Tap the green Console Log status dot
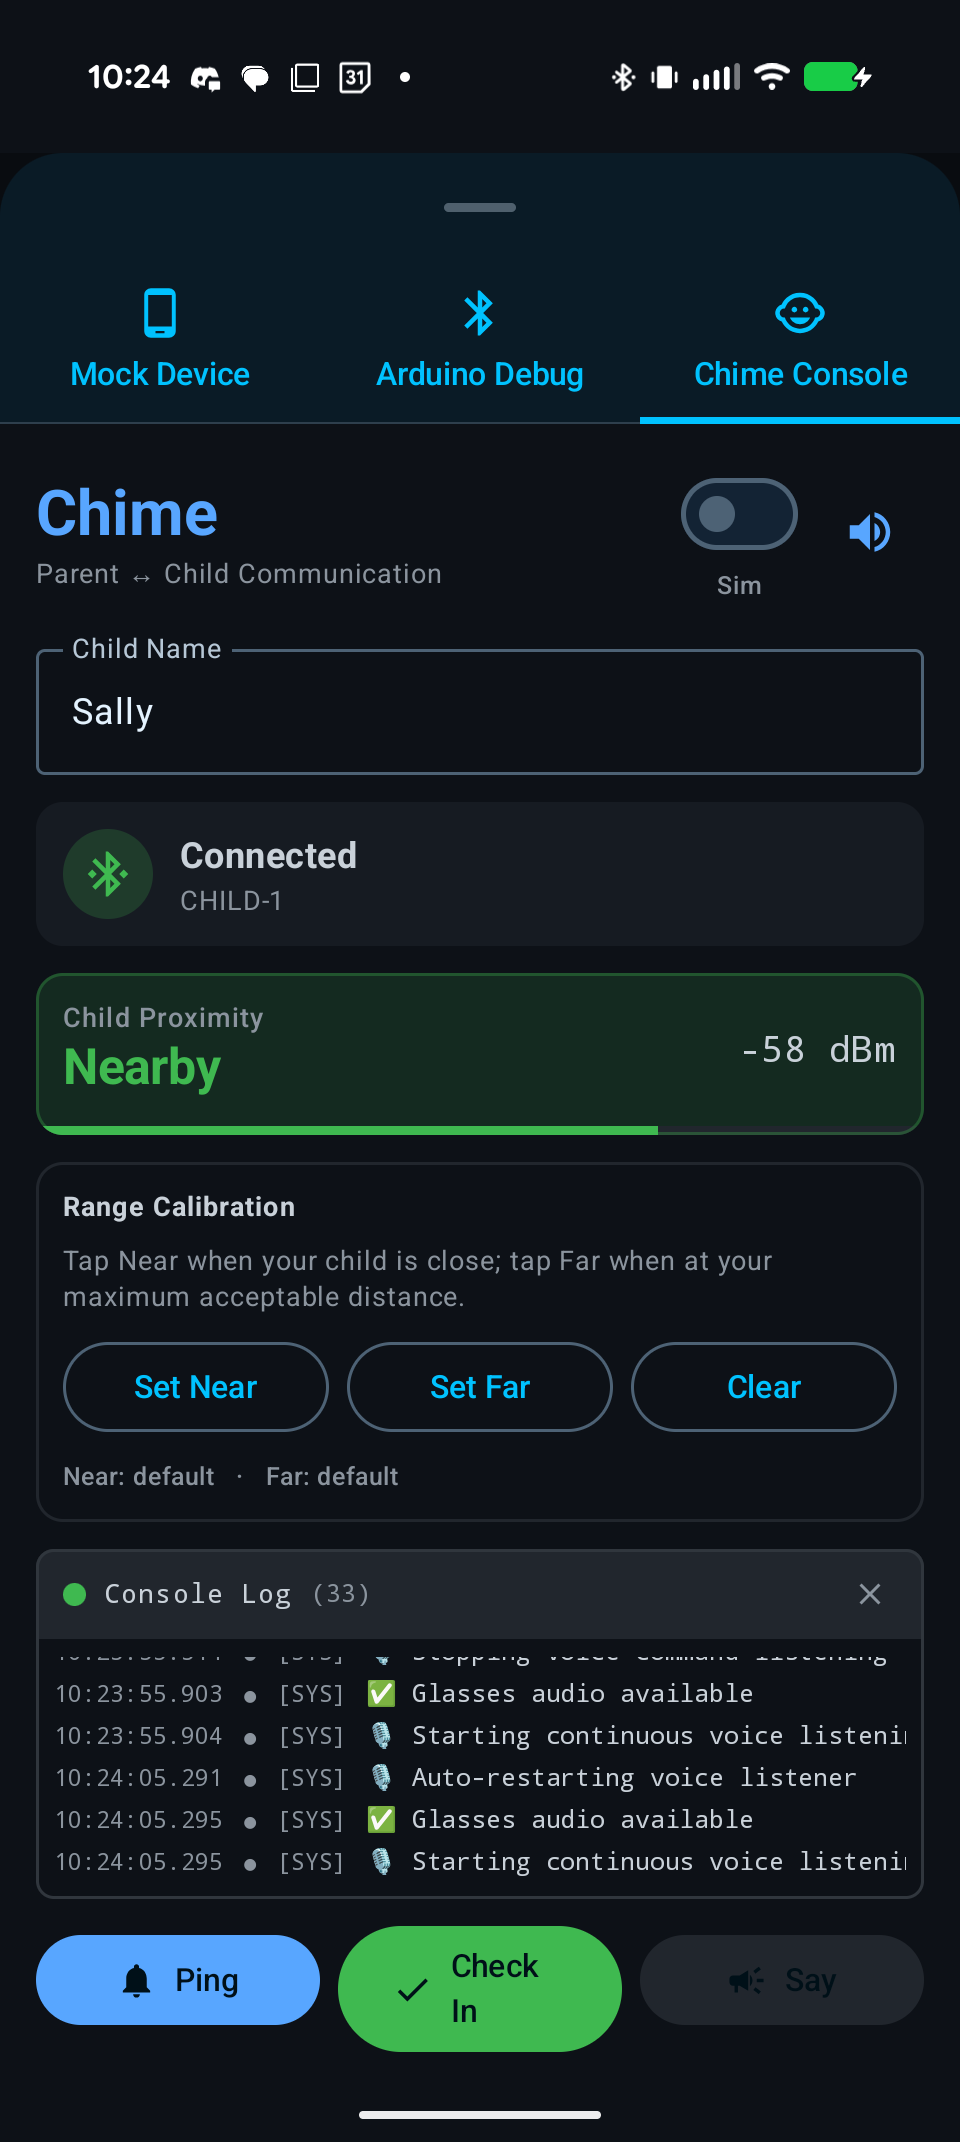 (75, 1594)
